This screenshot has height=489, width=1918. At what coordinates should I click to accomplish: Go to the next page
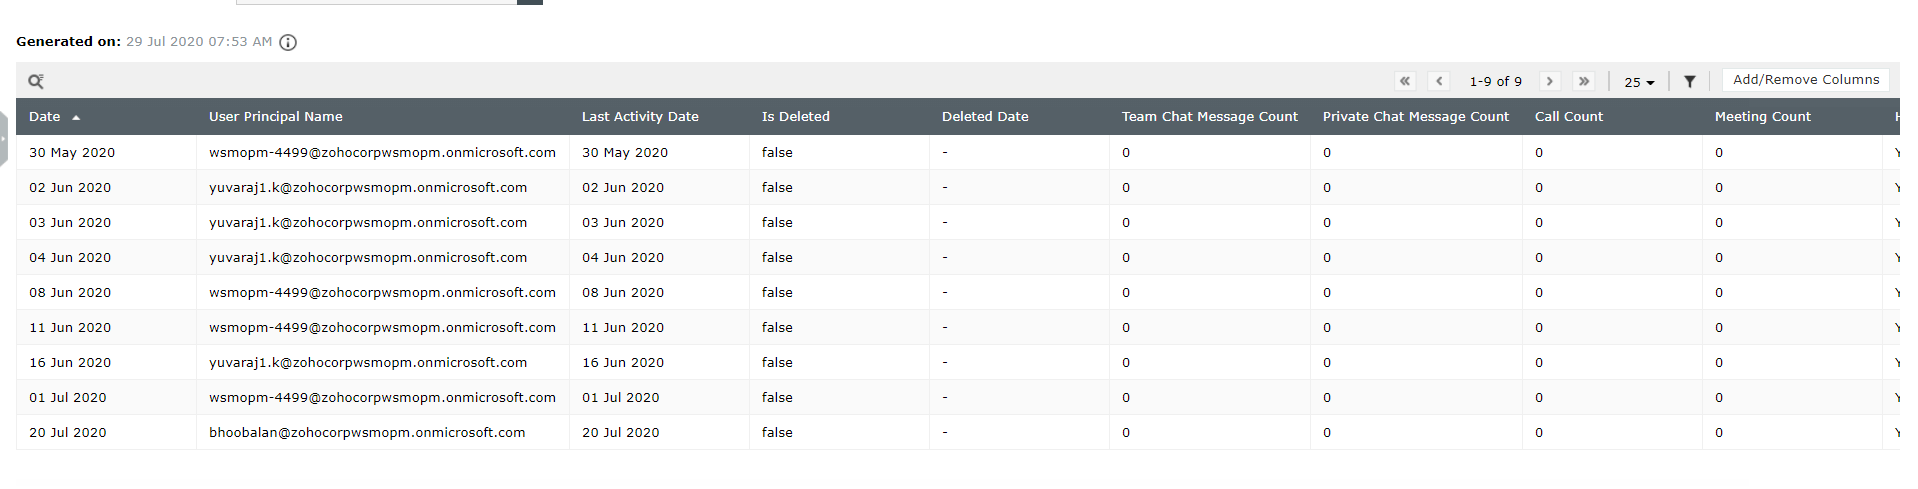coord(1550,81)
